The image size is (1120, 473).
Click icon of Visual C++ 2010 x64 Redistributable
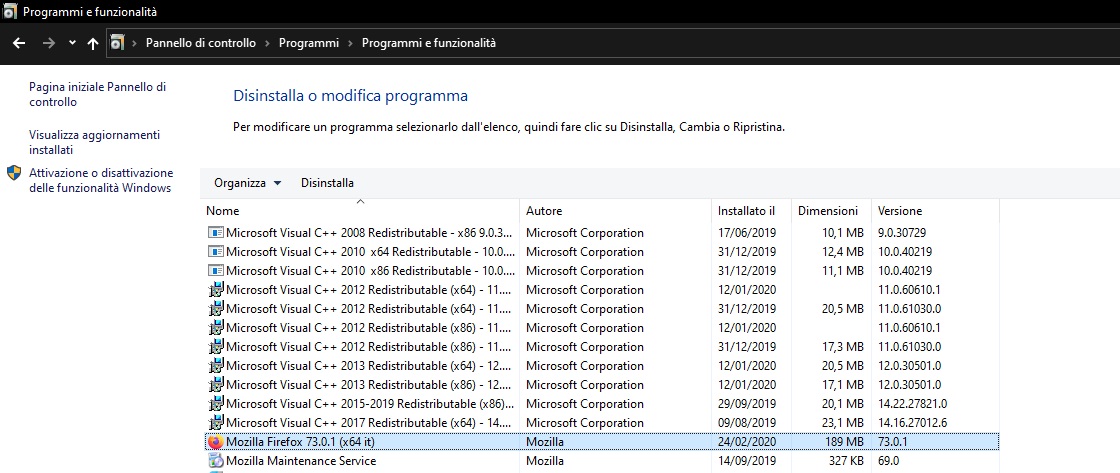(216, 252)
